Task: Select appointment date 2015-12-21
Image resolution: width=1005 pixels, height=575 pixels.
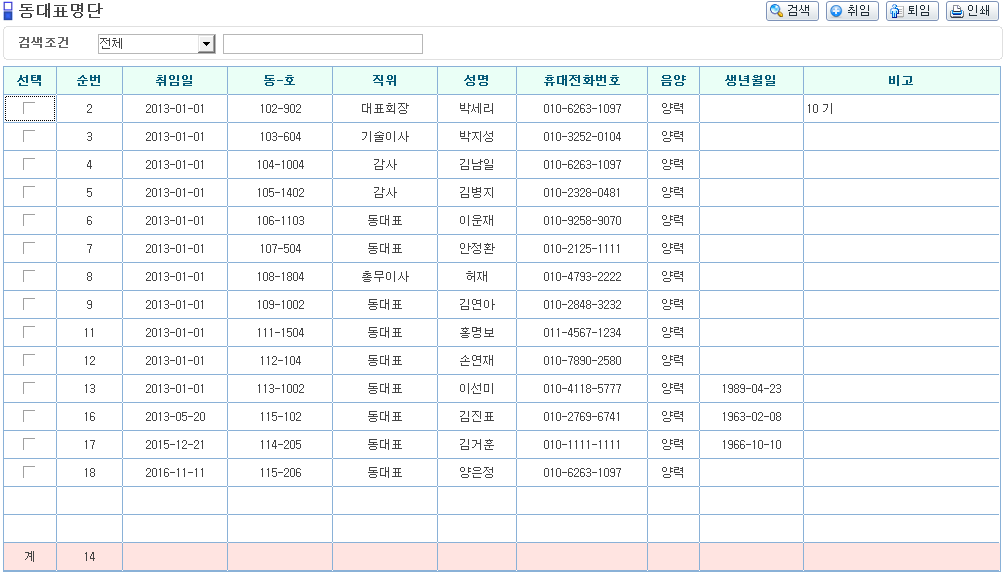Action: point(174,444)
